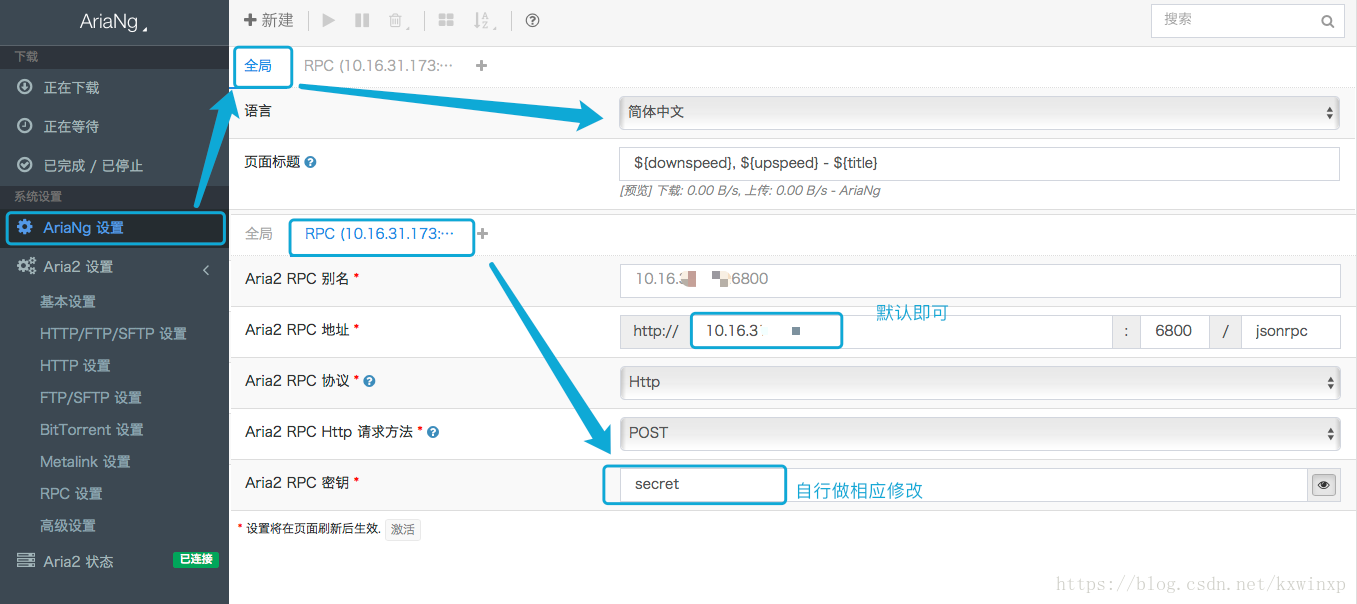Click the 已连接 connected badge
Screen dimensions: 1357x604
click(195, 560)
